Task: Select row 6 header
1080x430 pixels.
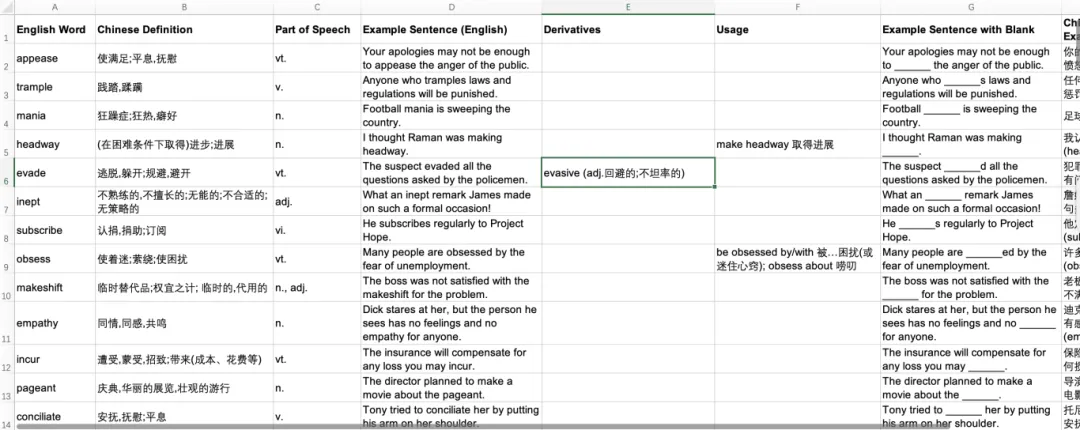Action: [x=7, y=172]
